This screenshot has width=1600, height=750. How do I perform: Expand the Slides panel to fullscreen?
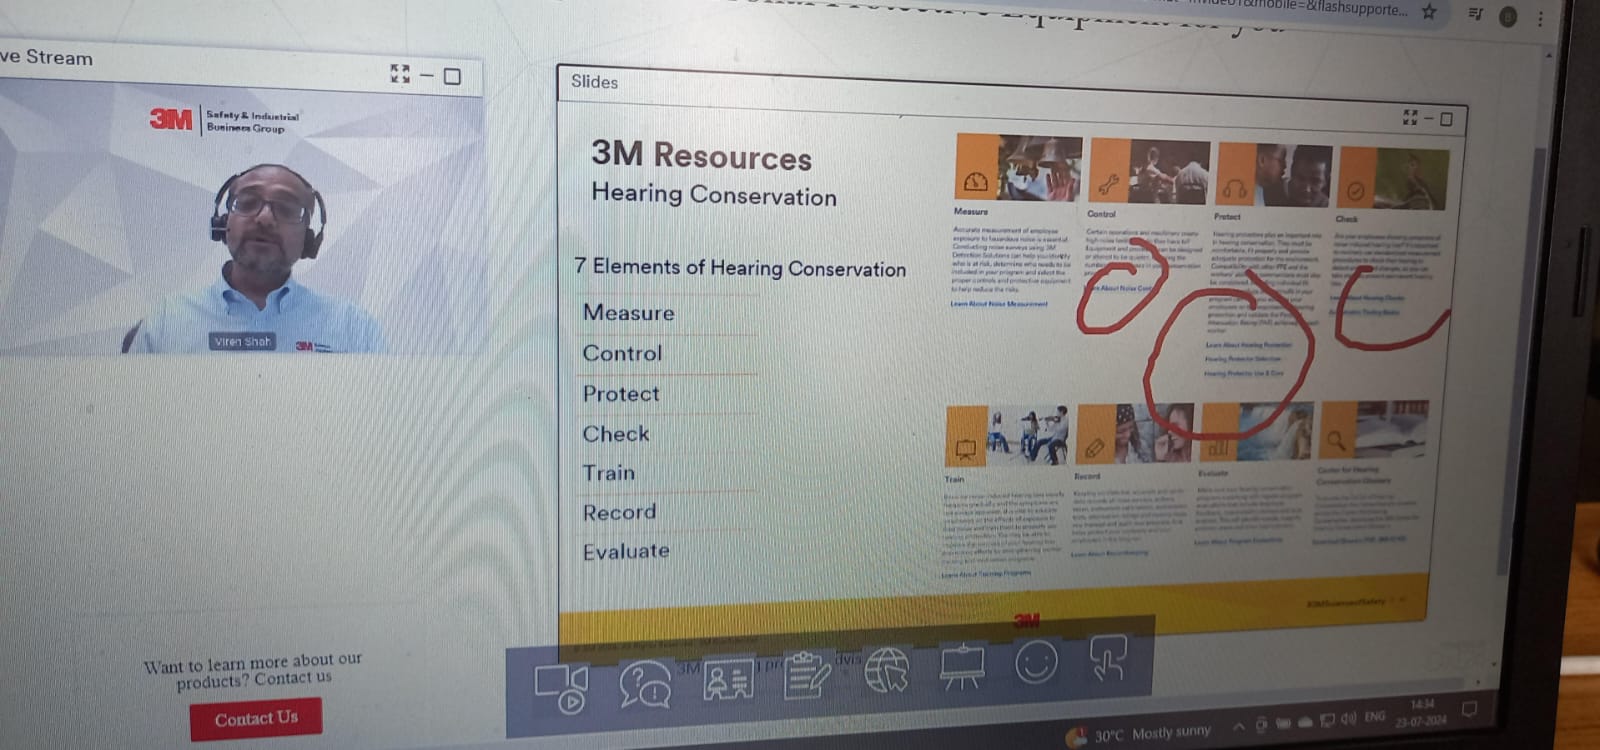click(1410, 117)
